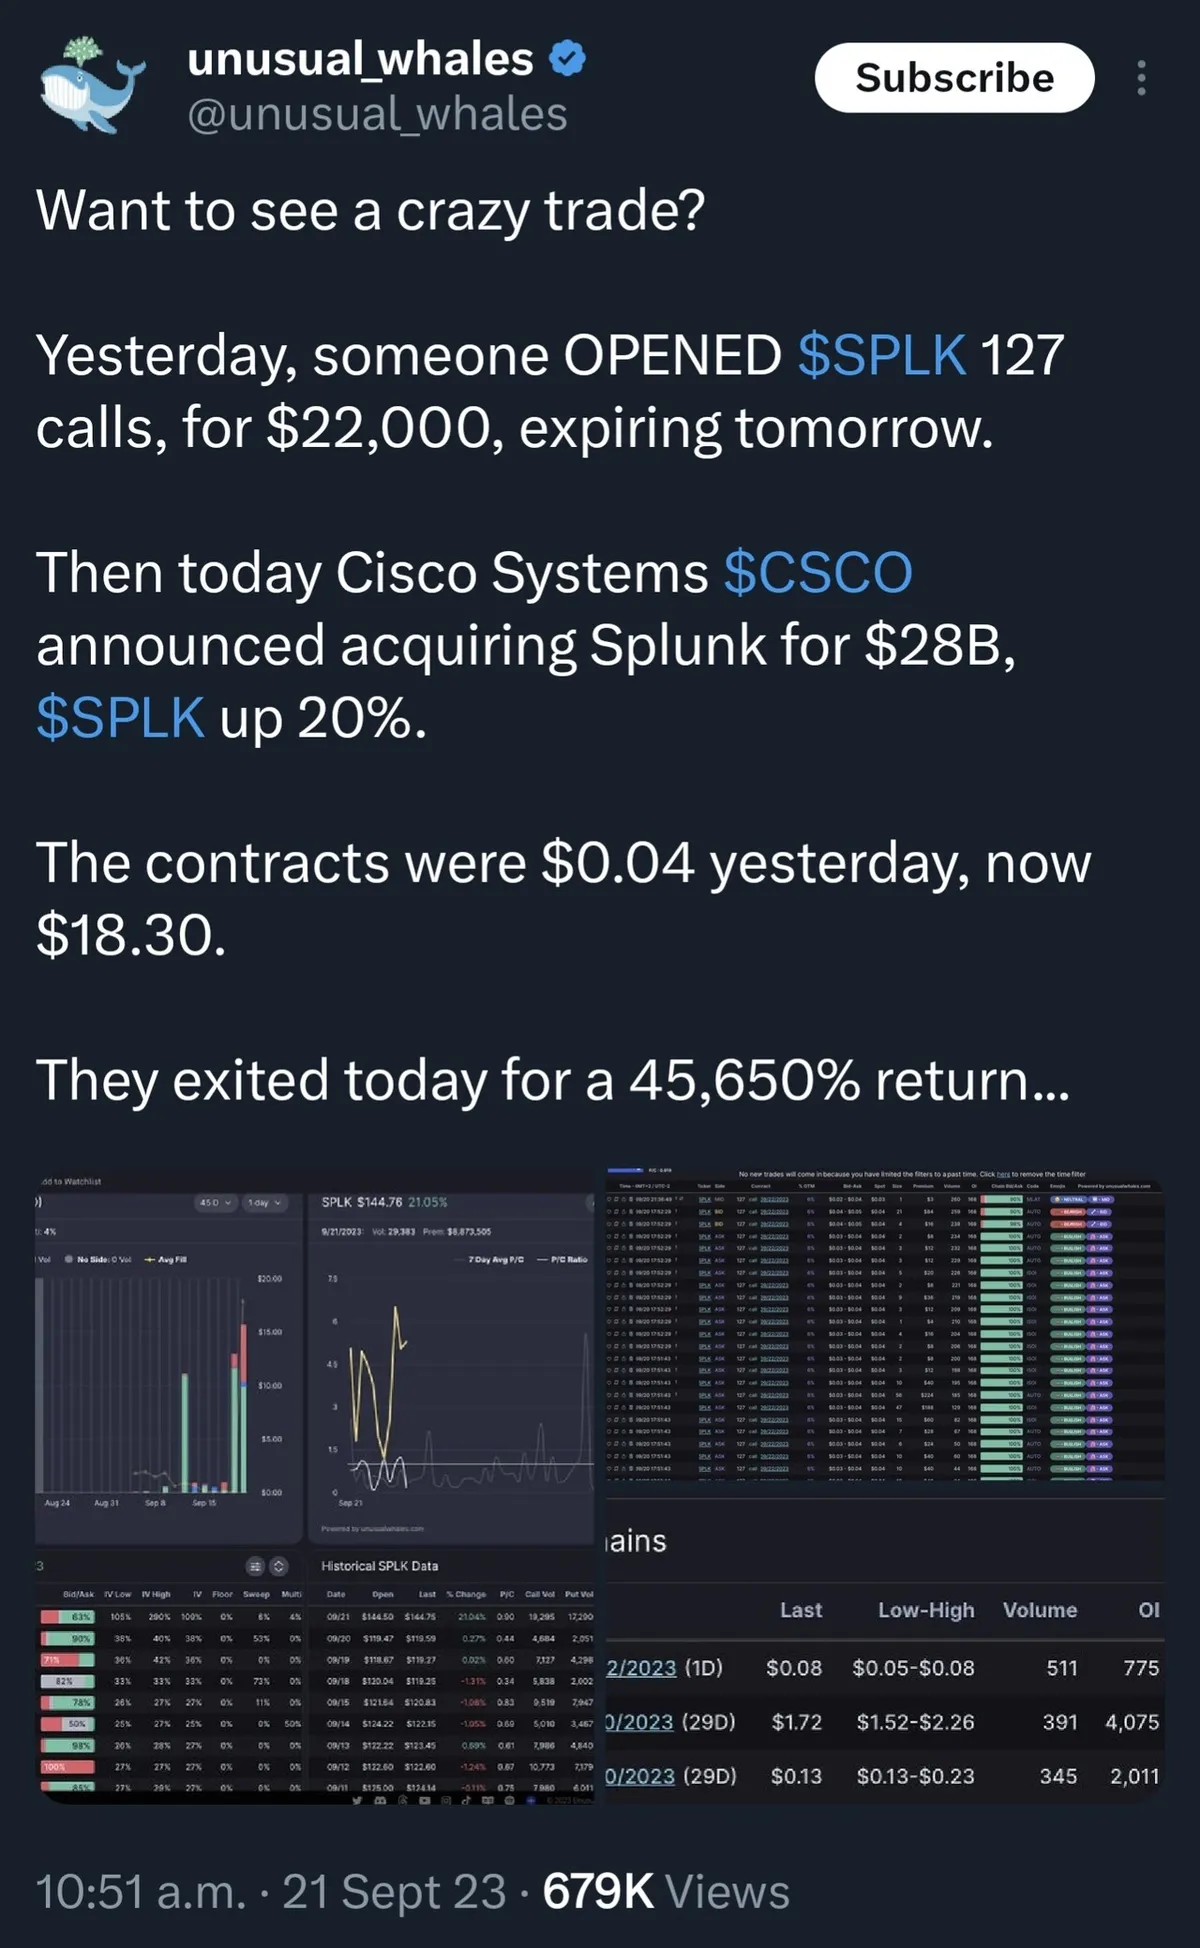Click the expand arrows icon beside filter icon
Image resolution: width=1200 pixels, height=1948 pixels.
click(x=279, y=1566)
